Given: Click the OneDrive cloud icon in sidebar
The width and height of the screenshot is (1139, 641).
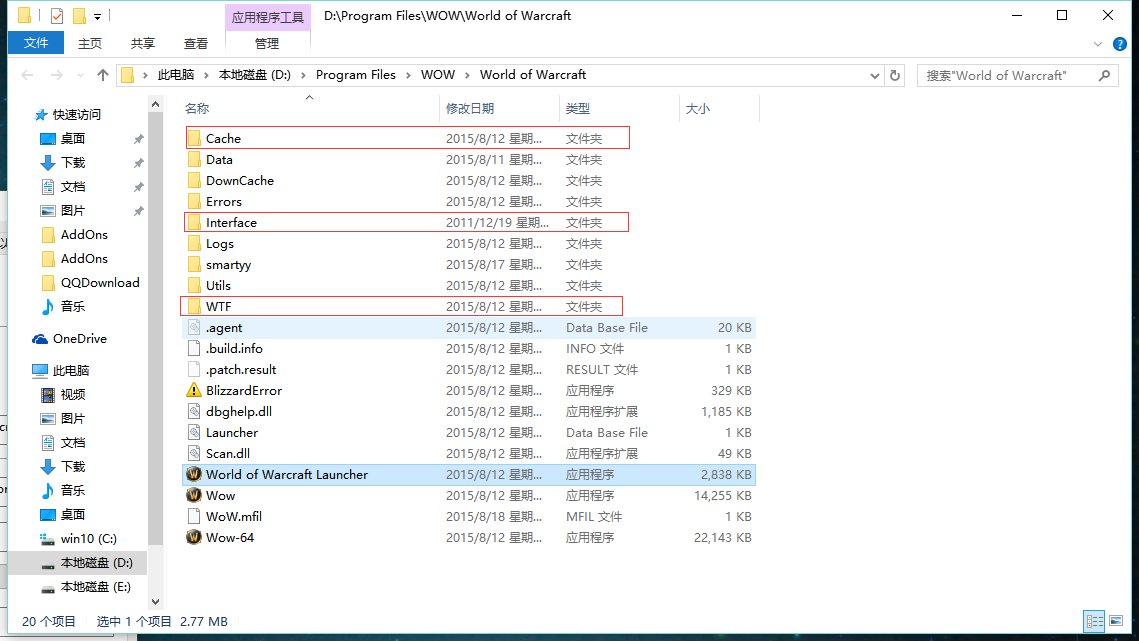Looking at the screenshot, I should [x=40, y=339].
